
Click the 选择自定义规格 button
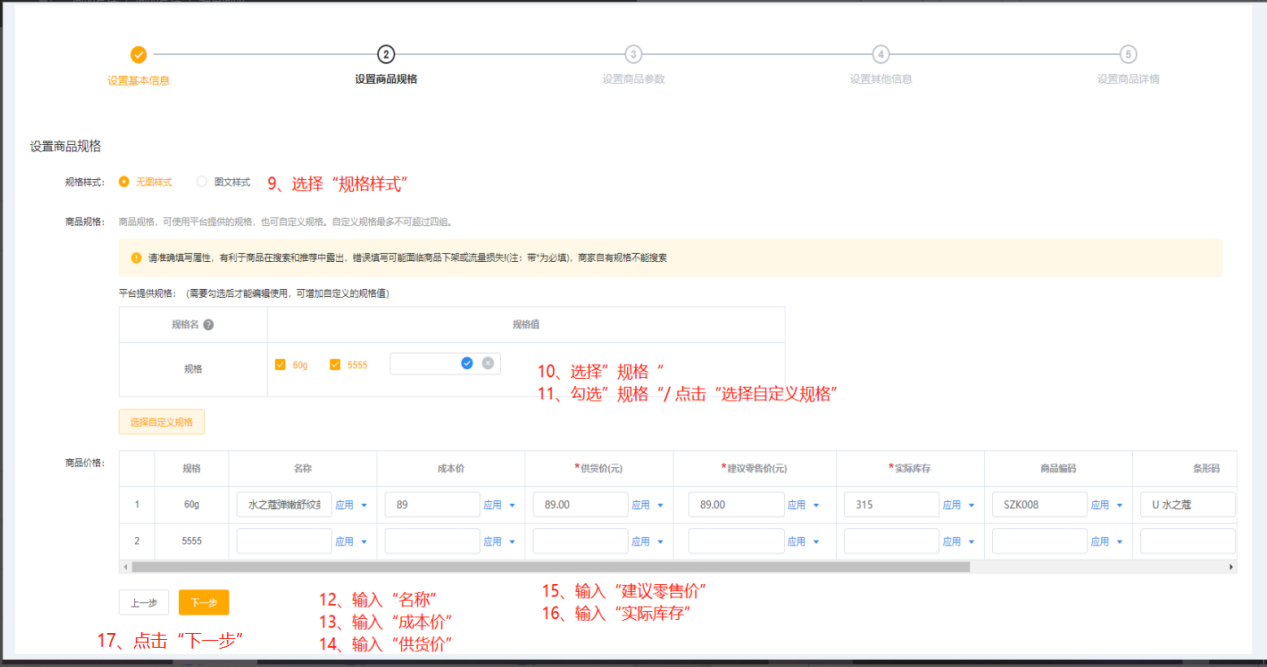point(162,422)
